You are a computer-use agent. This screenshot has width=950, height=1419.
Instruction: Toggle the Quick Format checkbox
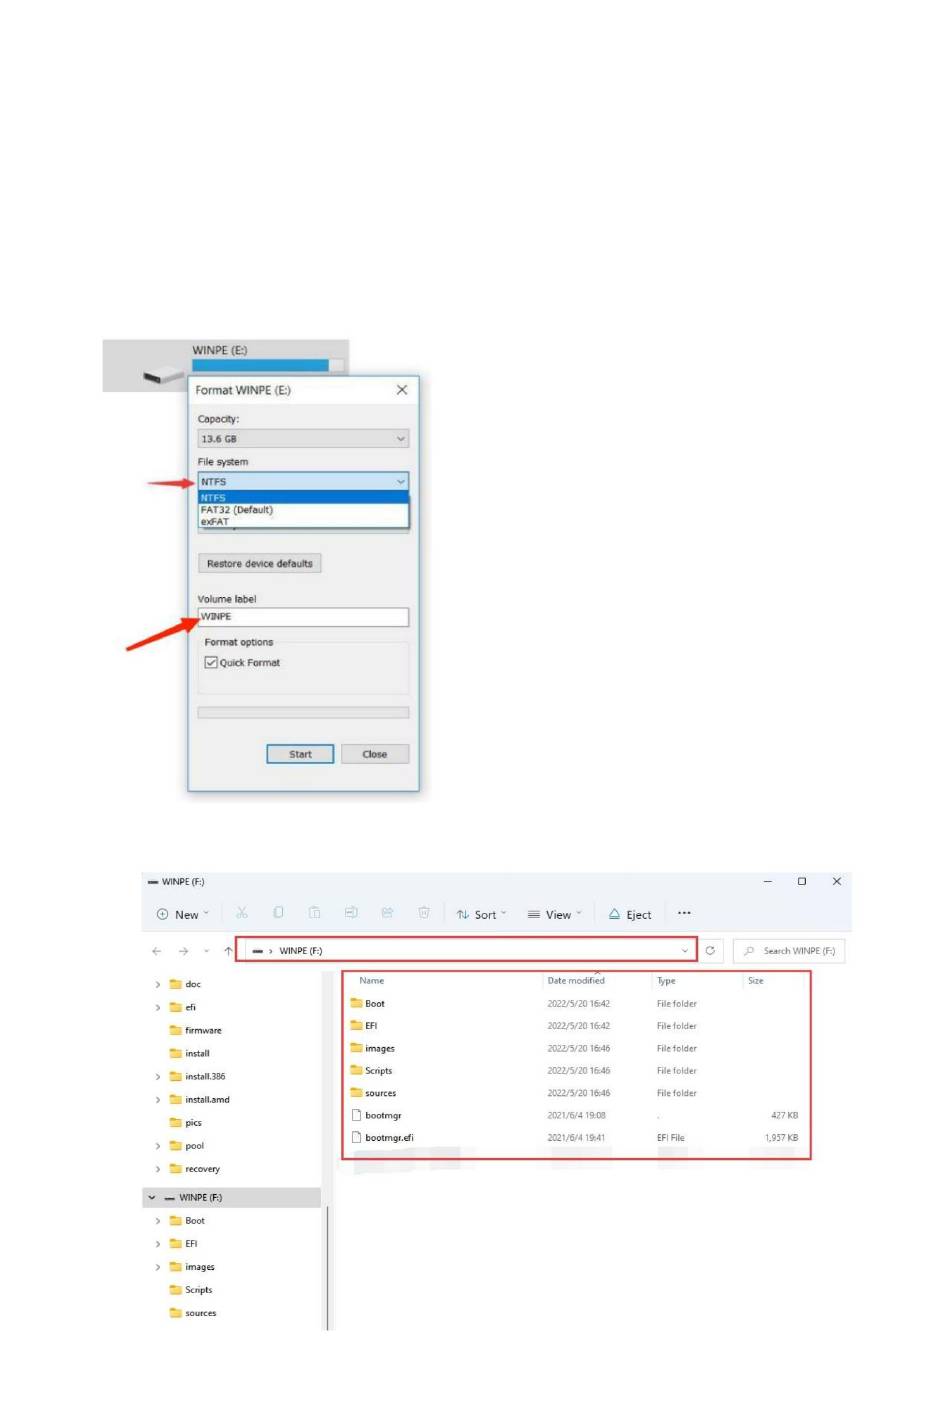(211, 663)
